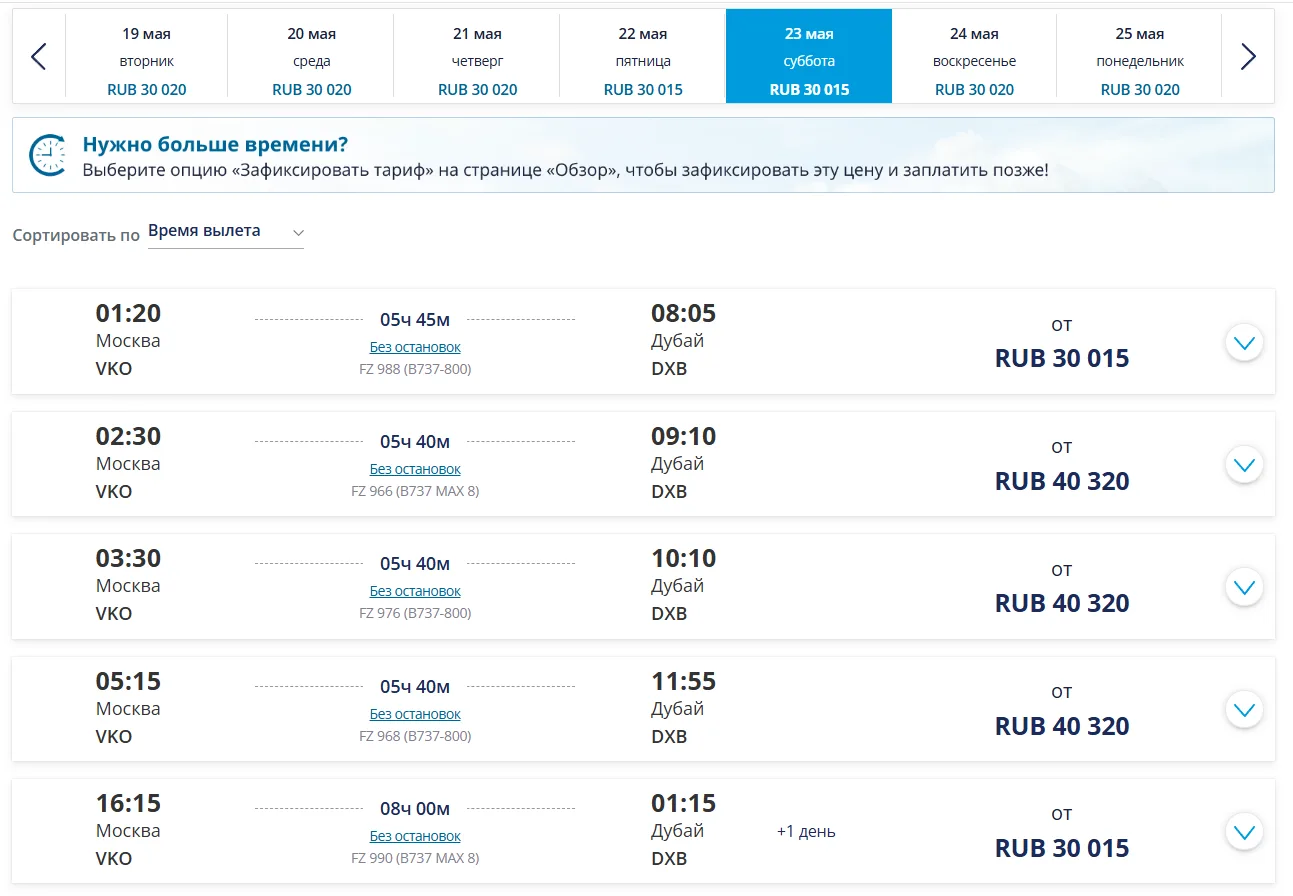Show later dates with right arrow

tap(1248, 57)
